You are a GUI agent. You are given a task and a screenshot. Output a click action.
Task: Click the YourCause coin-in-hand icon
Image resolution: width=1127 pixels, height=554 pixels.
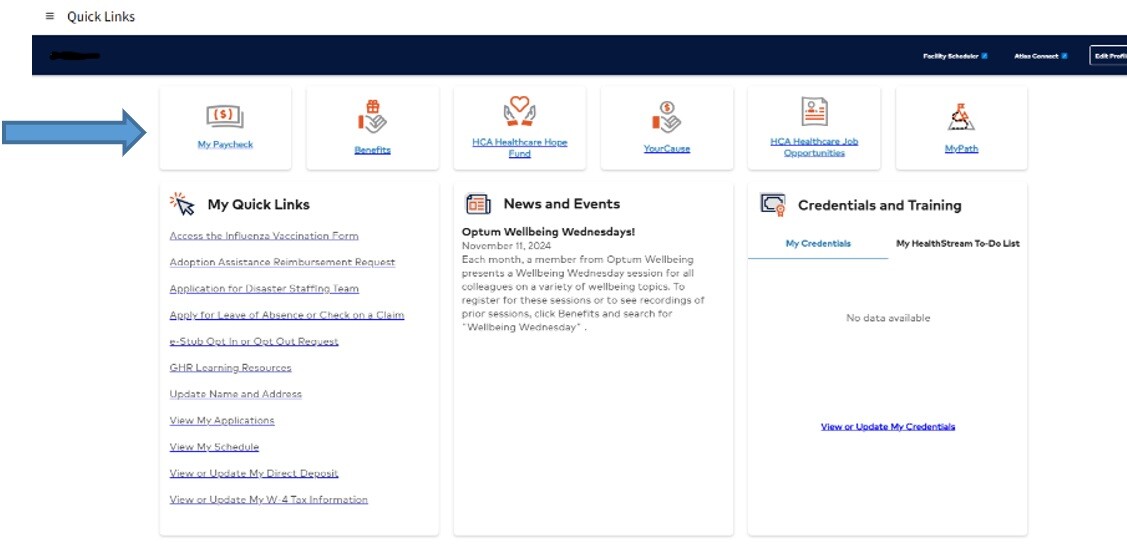pyautogui.click(x=666, y=116)
